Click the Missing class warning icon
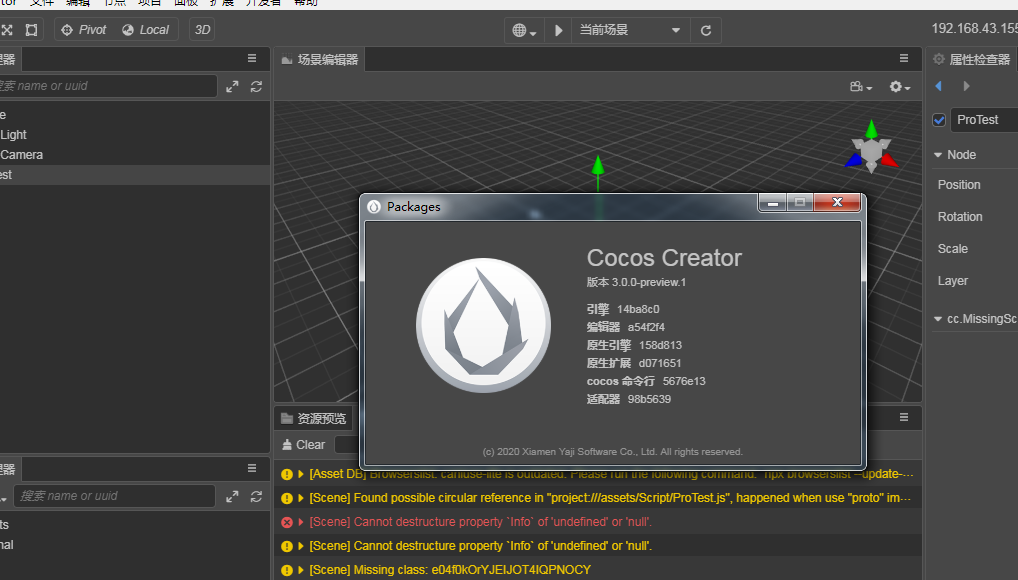1018x580 pixels. [x=286, y=570]
